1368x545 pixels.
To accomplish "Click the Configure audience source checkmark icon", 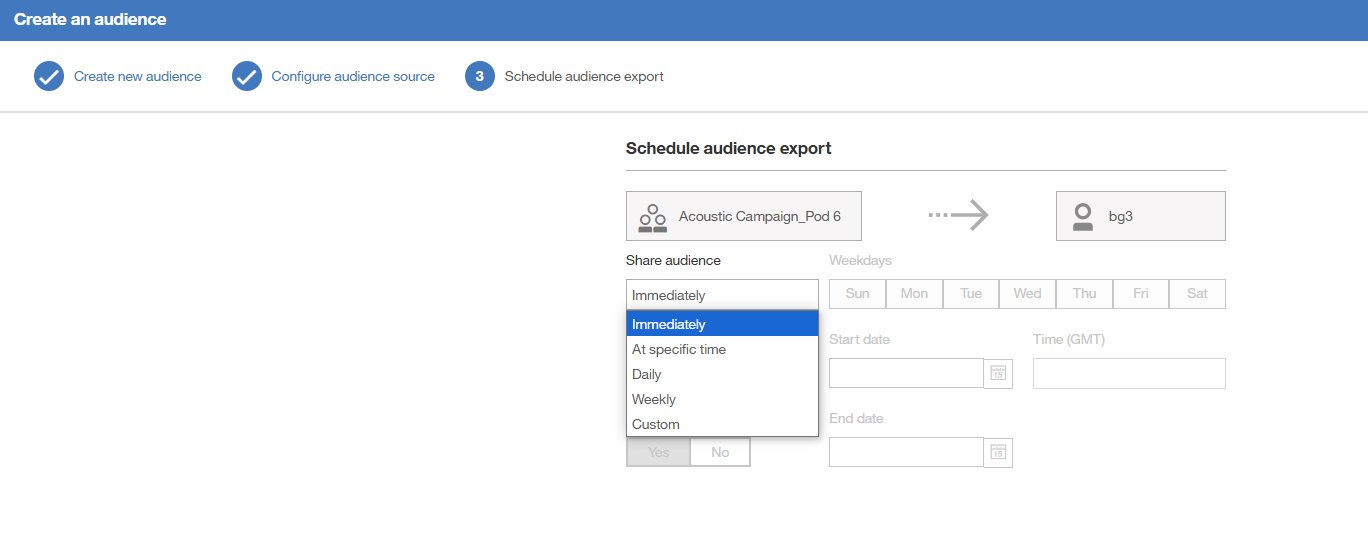I will (x=247, y=76).
